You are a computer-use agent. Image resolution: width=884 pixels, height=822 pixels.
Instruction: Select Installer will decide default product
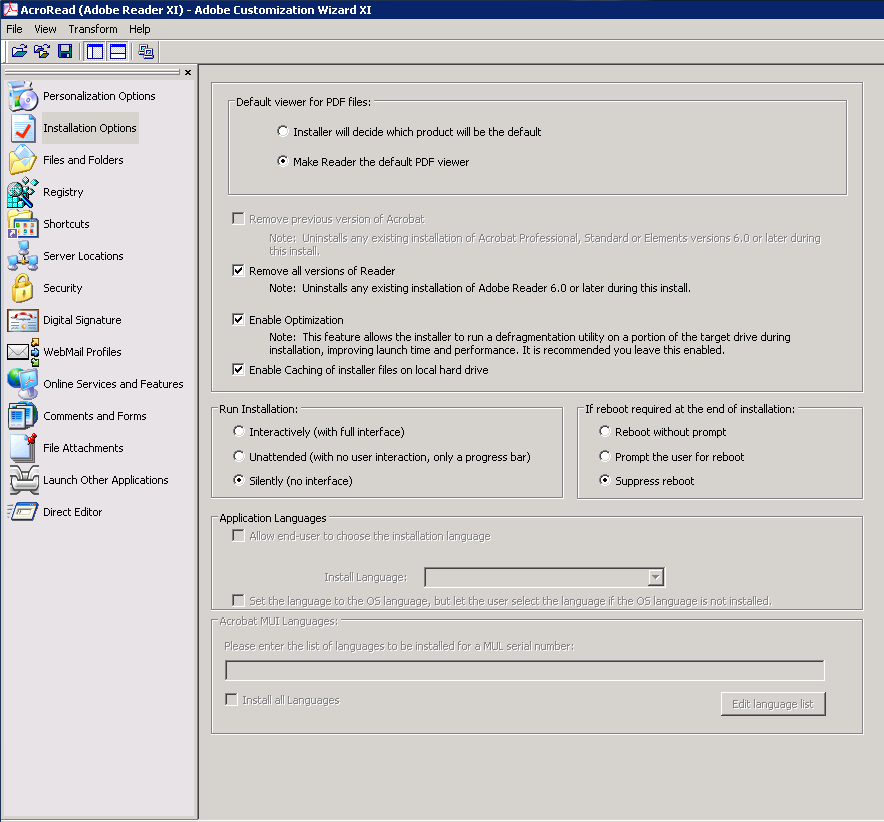(x=283, y=132)
